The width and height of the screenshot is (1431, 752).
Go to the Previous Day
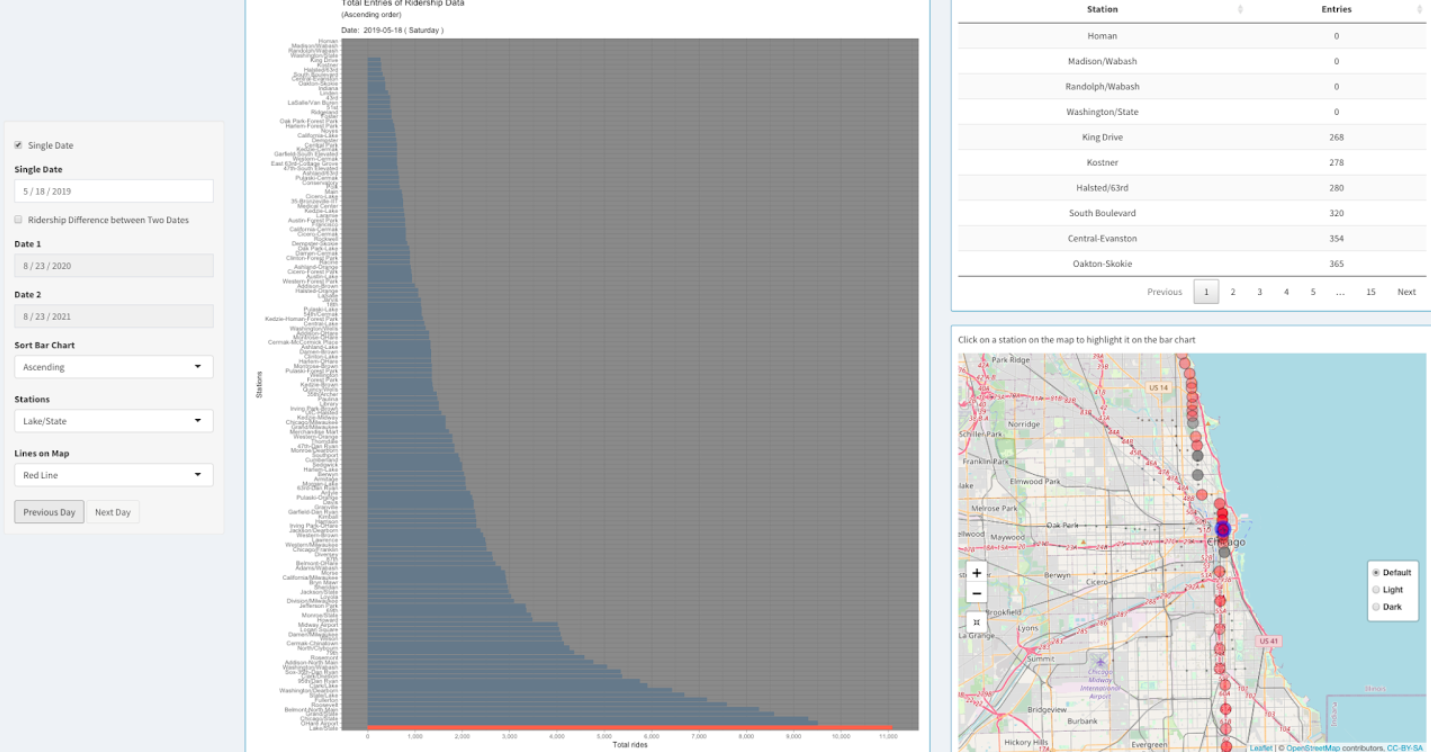pyautogui.click(x=49, y=512)
